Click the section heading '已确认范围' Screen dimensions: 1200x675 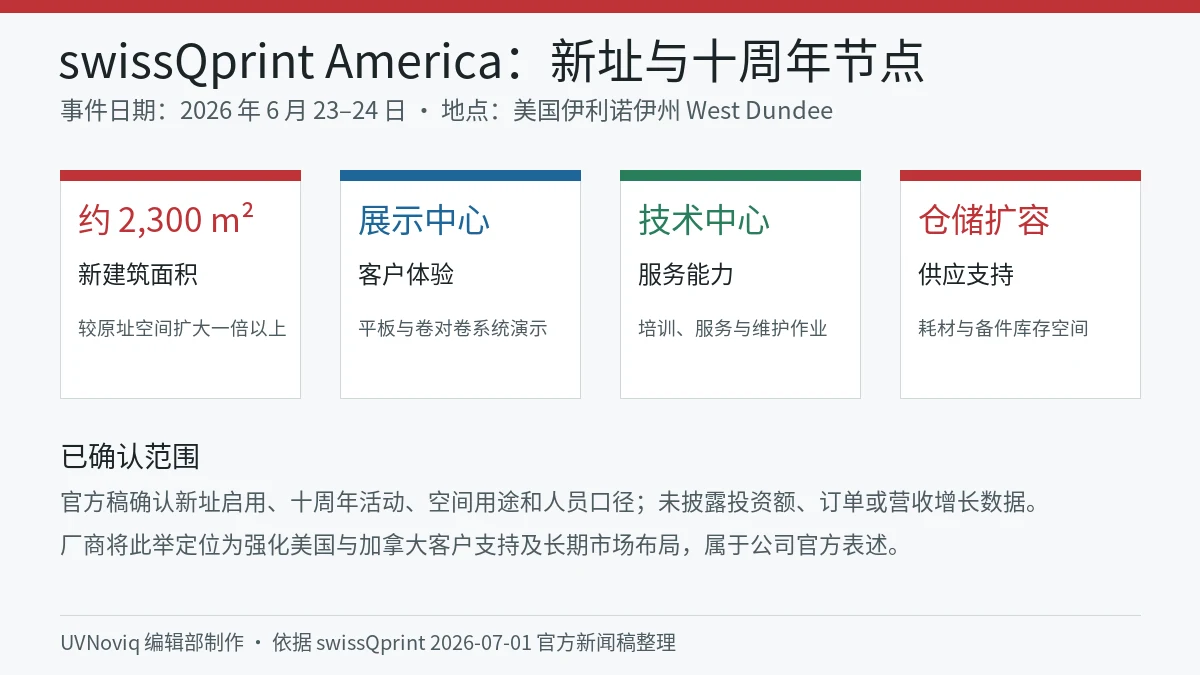pyautogui.click(x=130, y=456)
